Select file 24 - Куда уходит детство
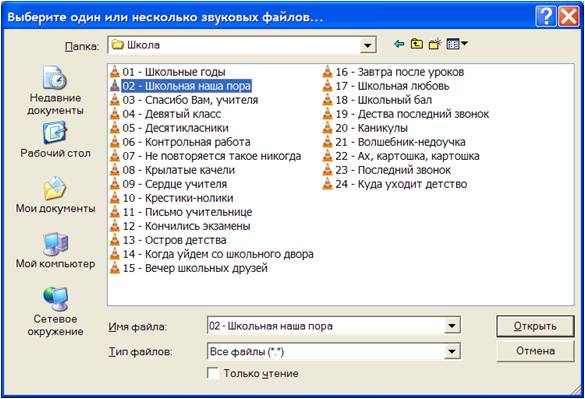The width and height of the screenshot is (585, 399). [395, 184]
